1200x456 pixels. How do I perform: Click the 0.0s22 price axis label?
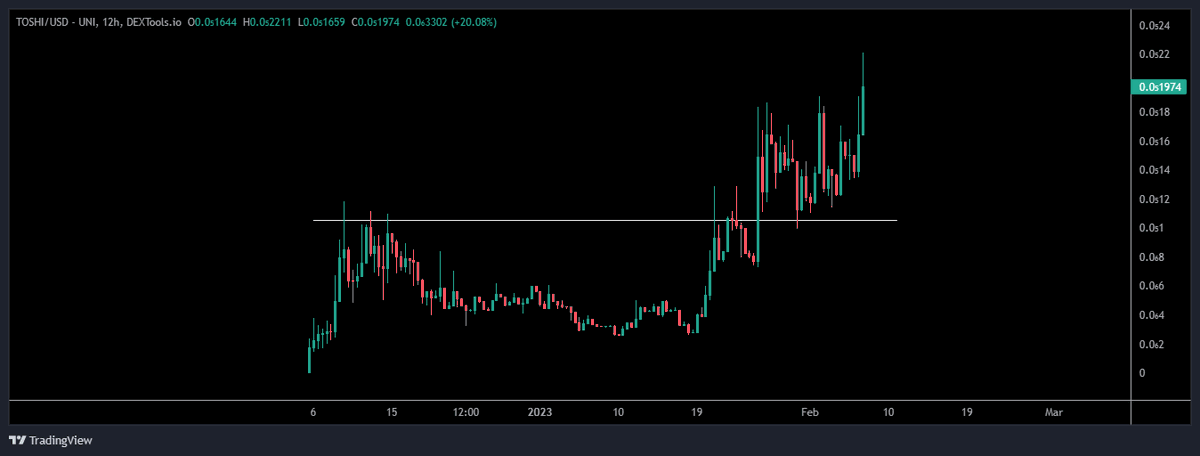tap(1154, 54)
